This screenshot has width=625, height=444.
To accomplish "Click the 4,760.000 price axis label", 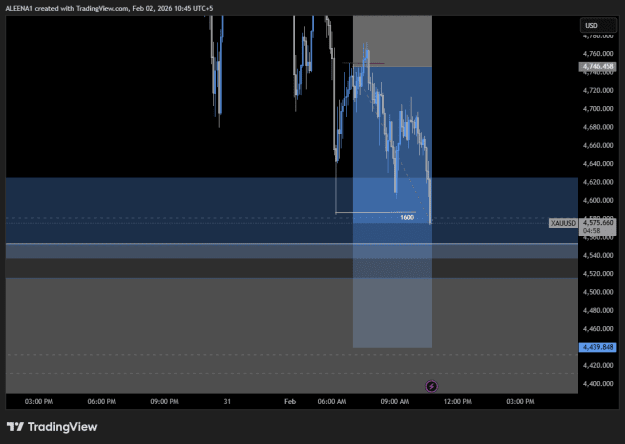I will (598, 53).
